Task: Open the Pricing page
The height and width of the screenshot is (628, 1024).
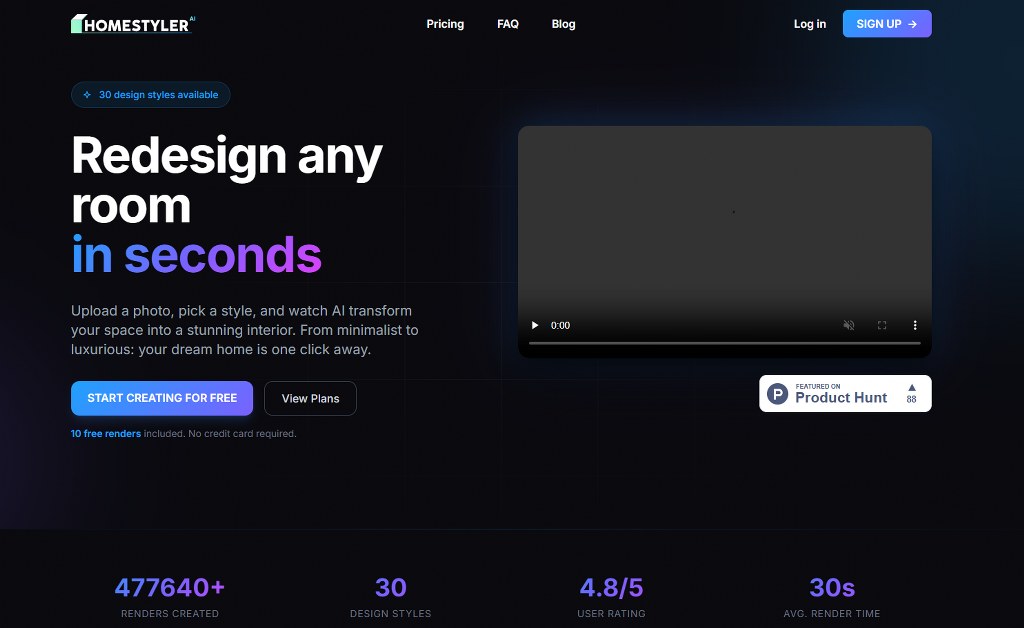Action: pos(445,24)
